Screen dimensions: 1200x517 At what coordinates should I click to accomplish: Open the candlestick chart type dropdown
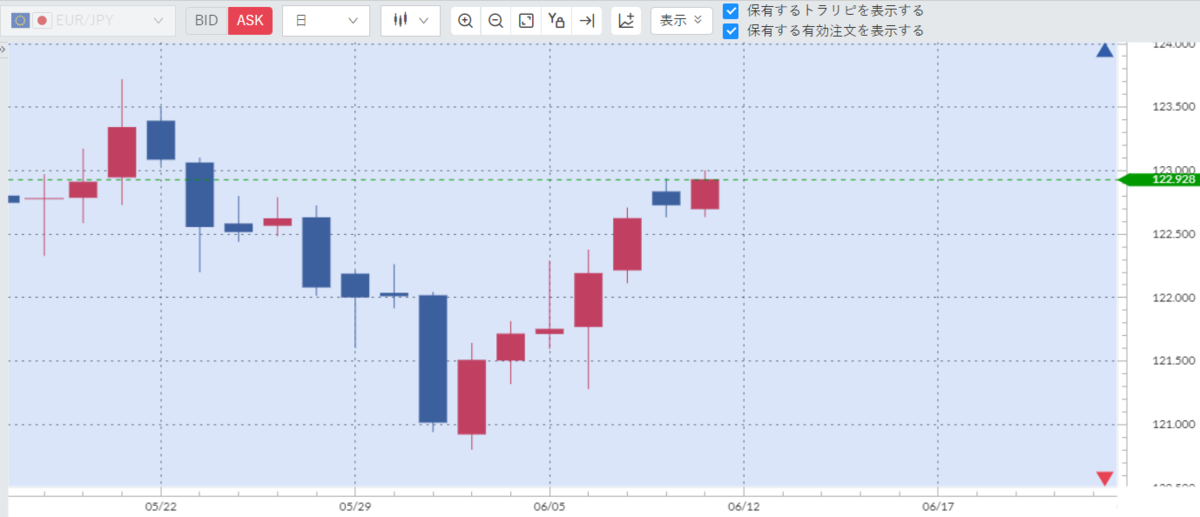click(410, 20)
